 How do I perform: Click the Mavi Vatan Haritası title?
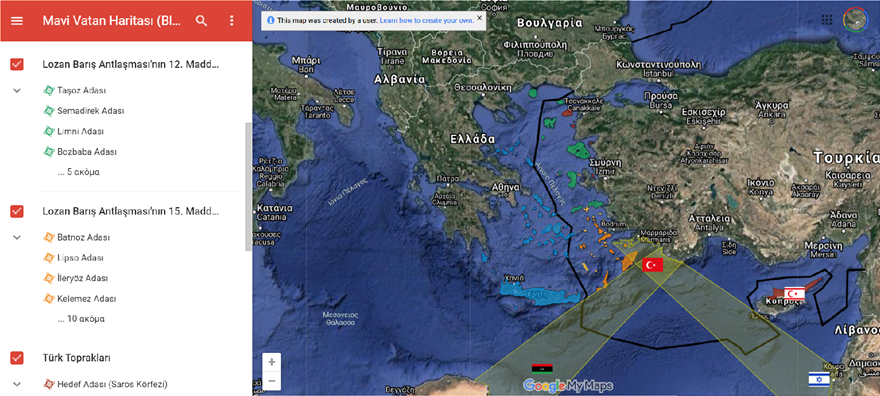pos(112,21)
